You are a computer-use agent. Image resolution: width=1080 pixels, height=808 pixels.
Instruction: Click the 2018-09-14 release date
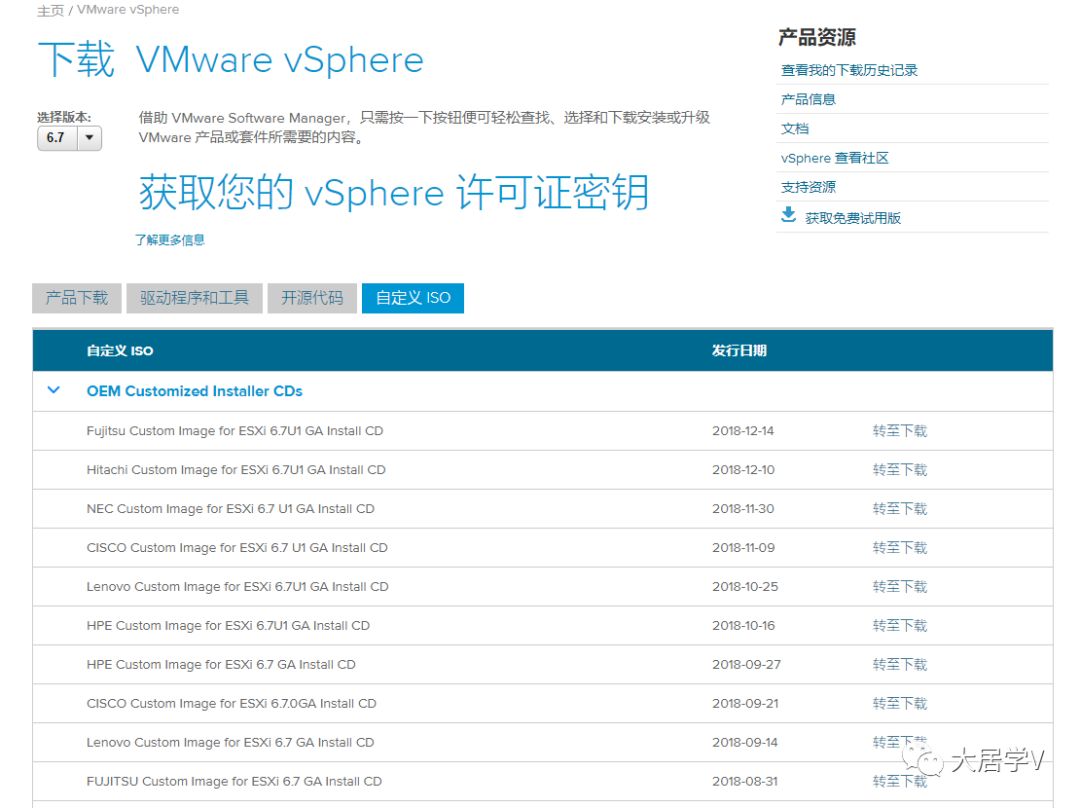point(744,743)
